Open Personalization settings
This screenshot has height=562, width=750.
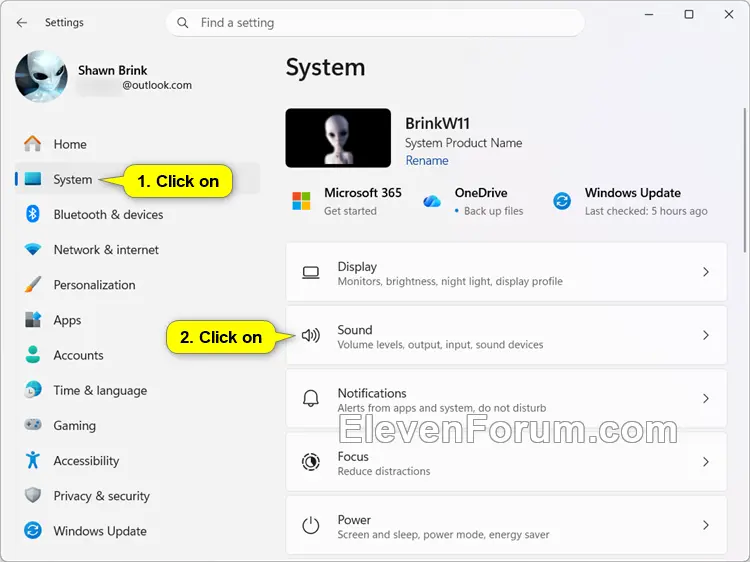coord(137,285)
